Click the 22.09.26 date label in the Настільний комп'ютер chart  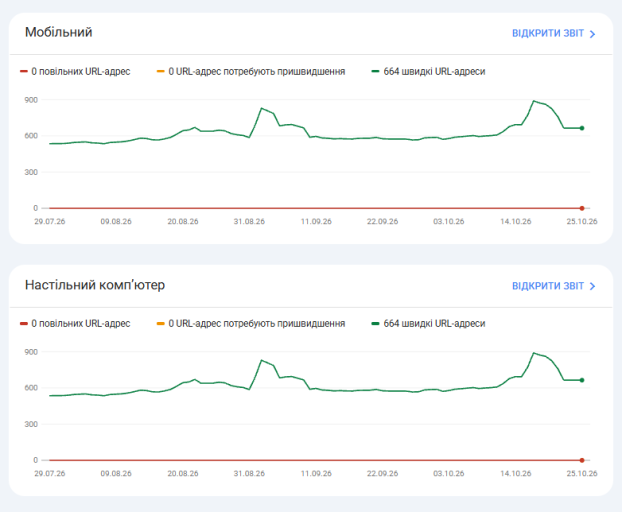[x=382, y=473]
